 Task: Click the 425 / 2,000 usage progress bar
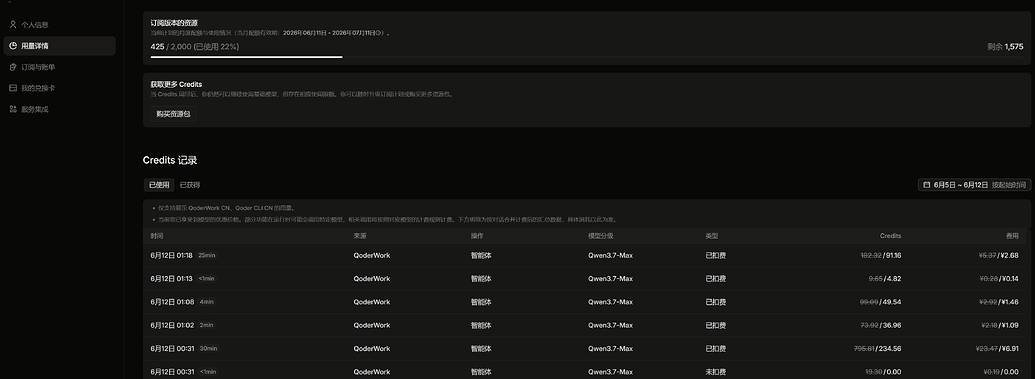tap(587, 57)
